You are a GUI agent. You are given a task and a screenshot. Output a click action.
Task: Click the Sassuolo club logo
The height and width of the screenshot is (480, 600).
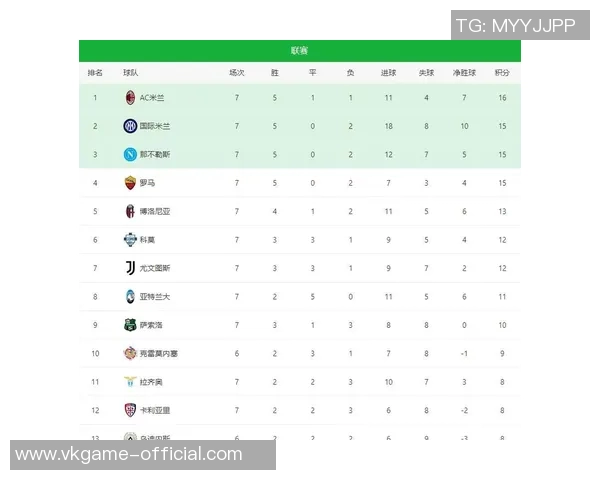[x=130, y=325]
